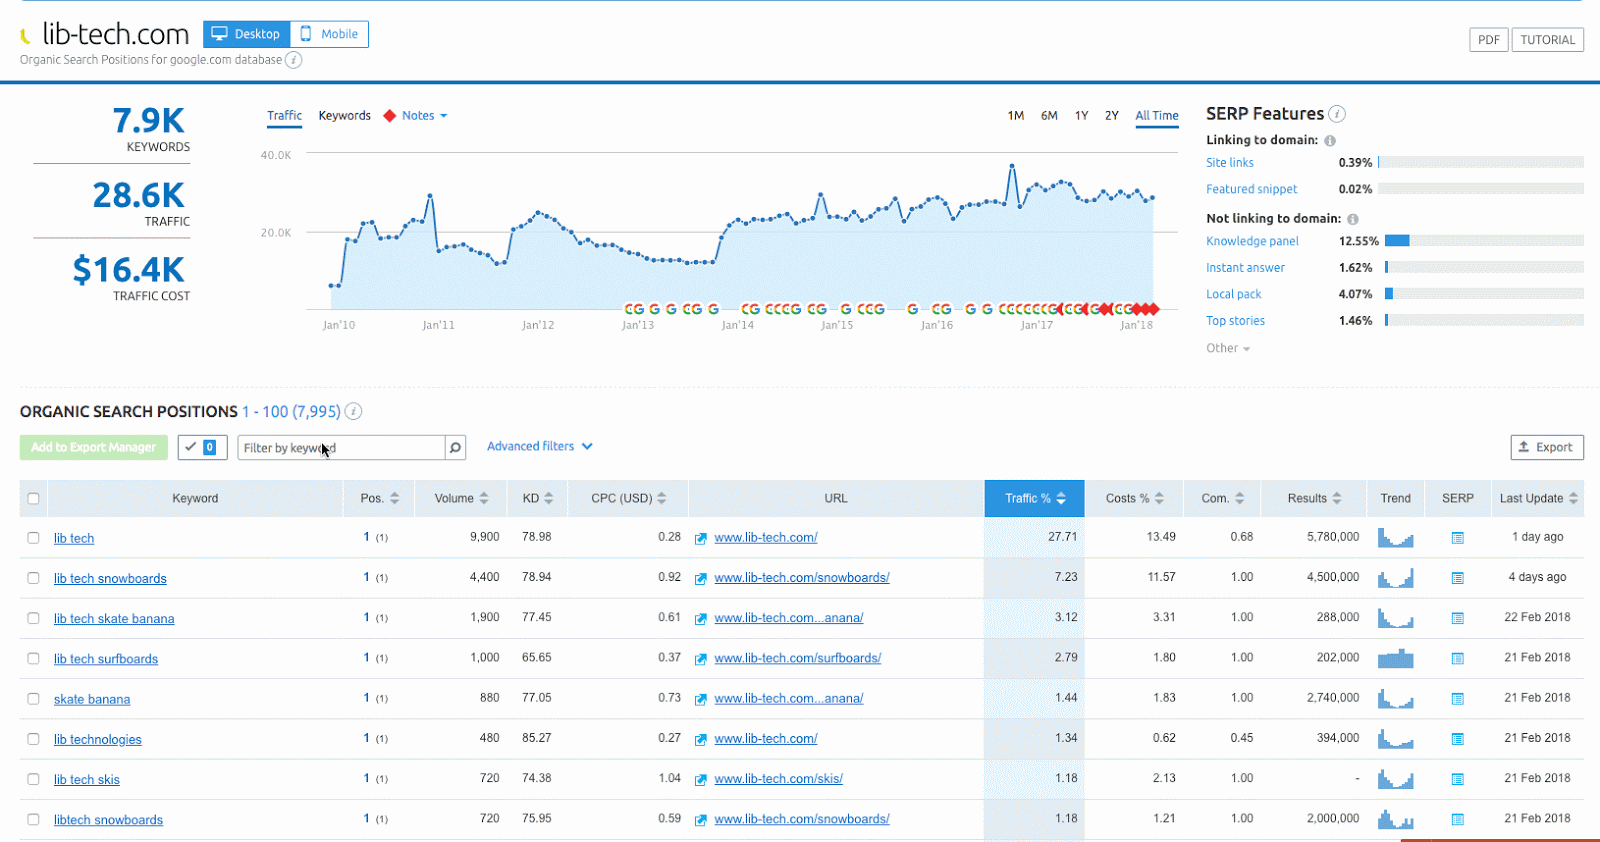Check the lib tech skate banana row
Viewport: 1600px width, 842px height.
[33, 618]
